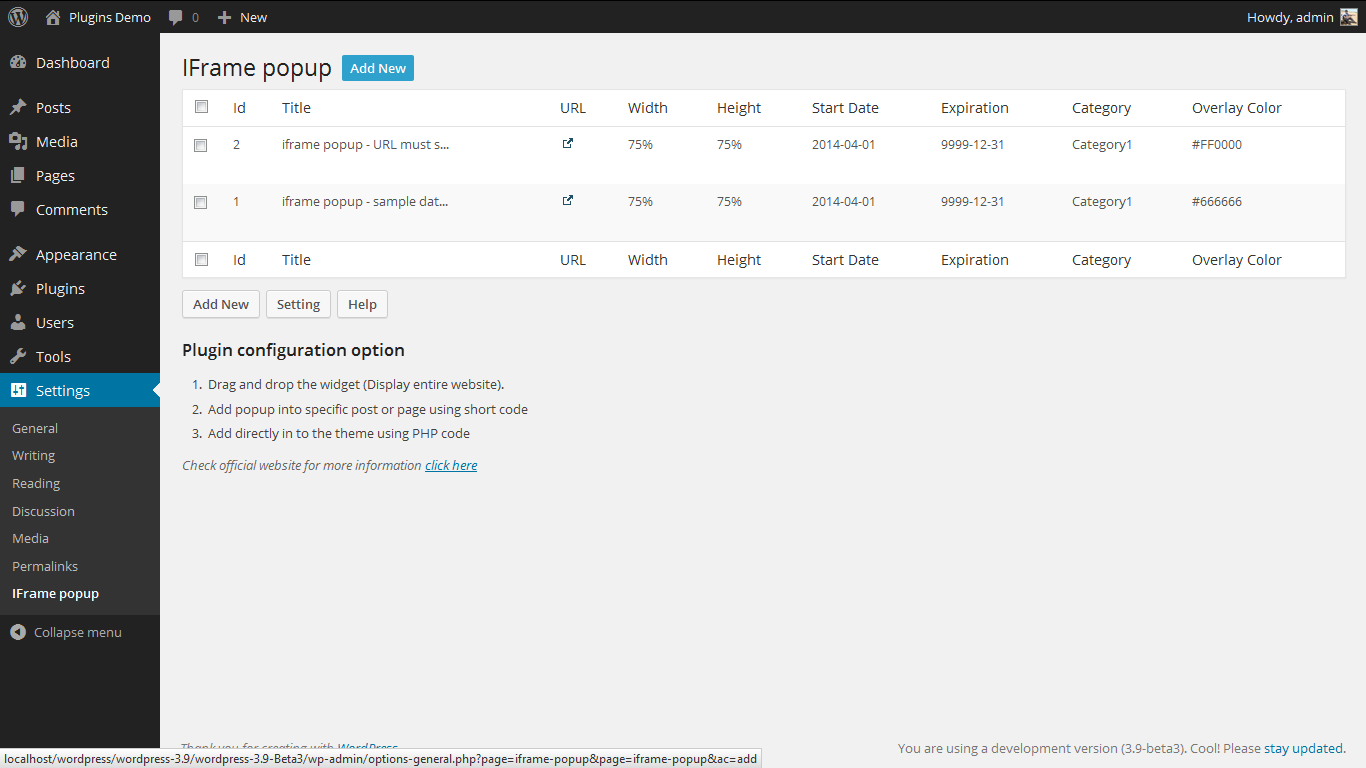Viewport: 1366px width, 768px height.
Task: Go to the Media library menu item
Action: click(56, 142)
